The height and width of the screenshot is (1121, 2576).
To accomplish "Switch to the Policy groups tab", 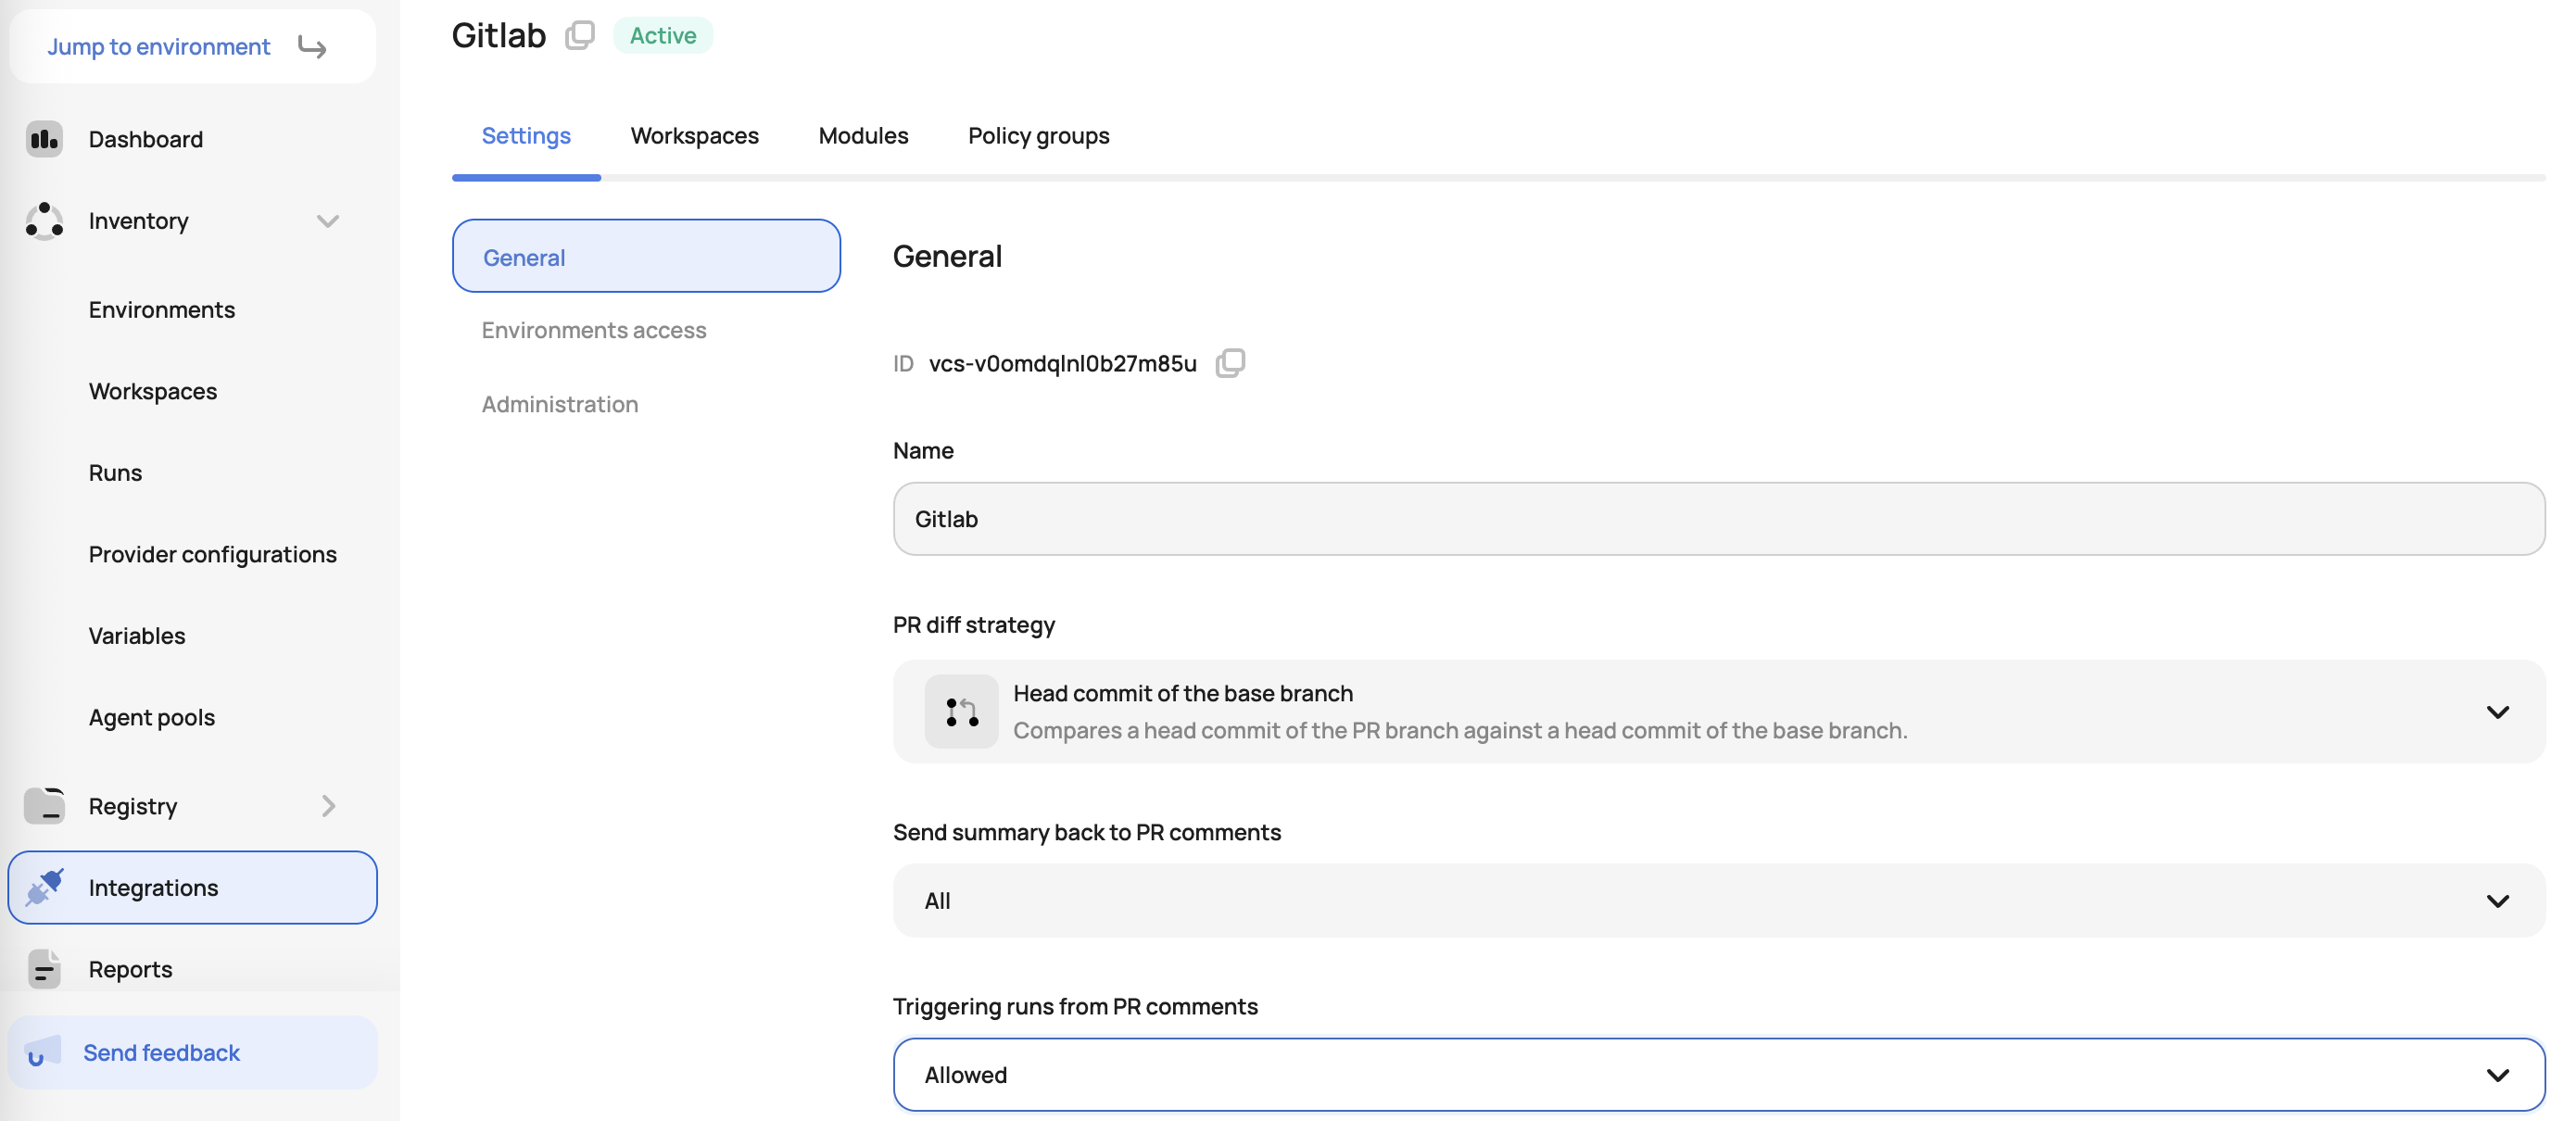I will (x=1038, y=136).
